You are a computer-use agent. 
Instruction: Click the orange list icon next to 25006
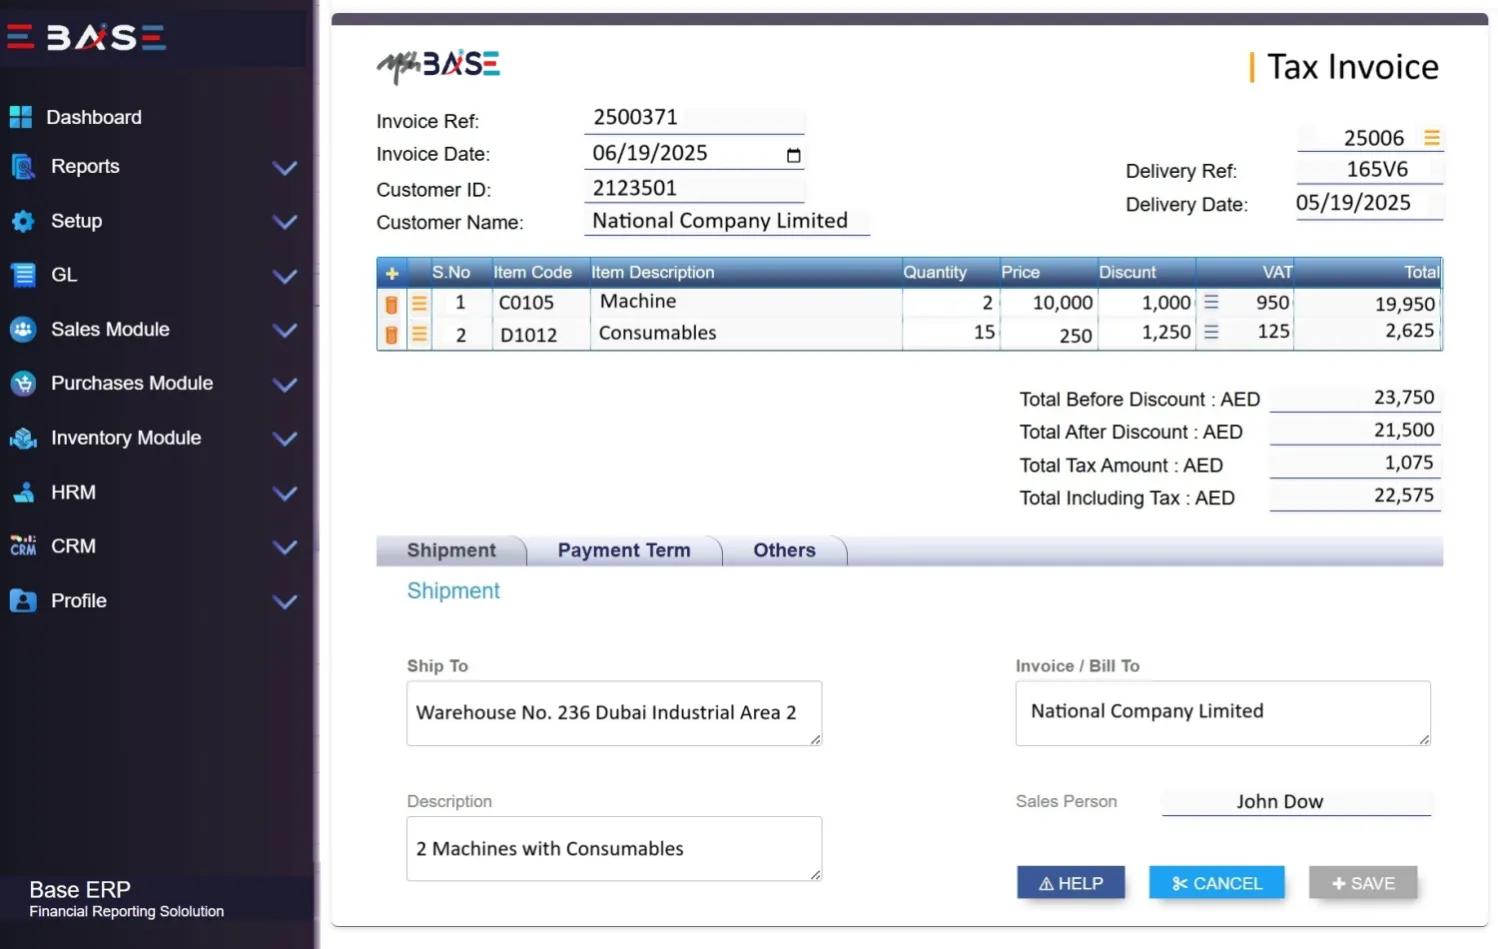[x=1432, y=138]
